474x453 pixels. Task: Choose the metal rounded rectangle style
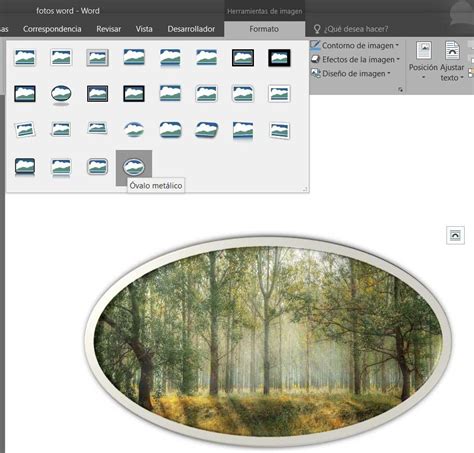click(x=97, y=167)
